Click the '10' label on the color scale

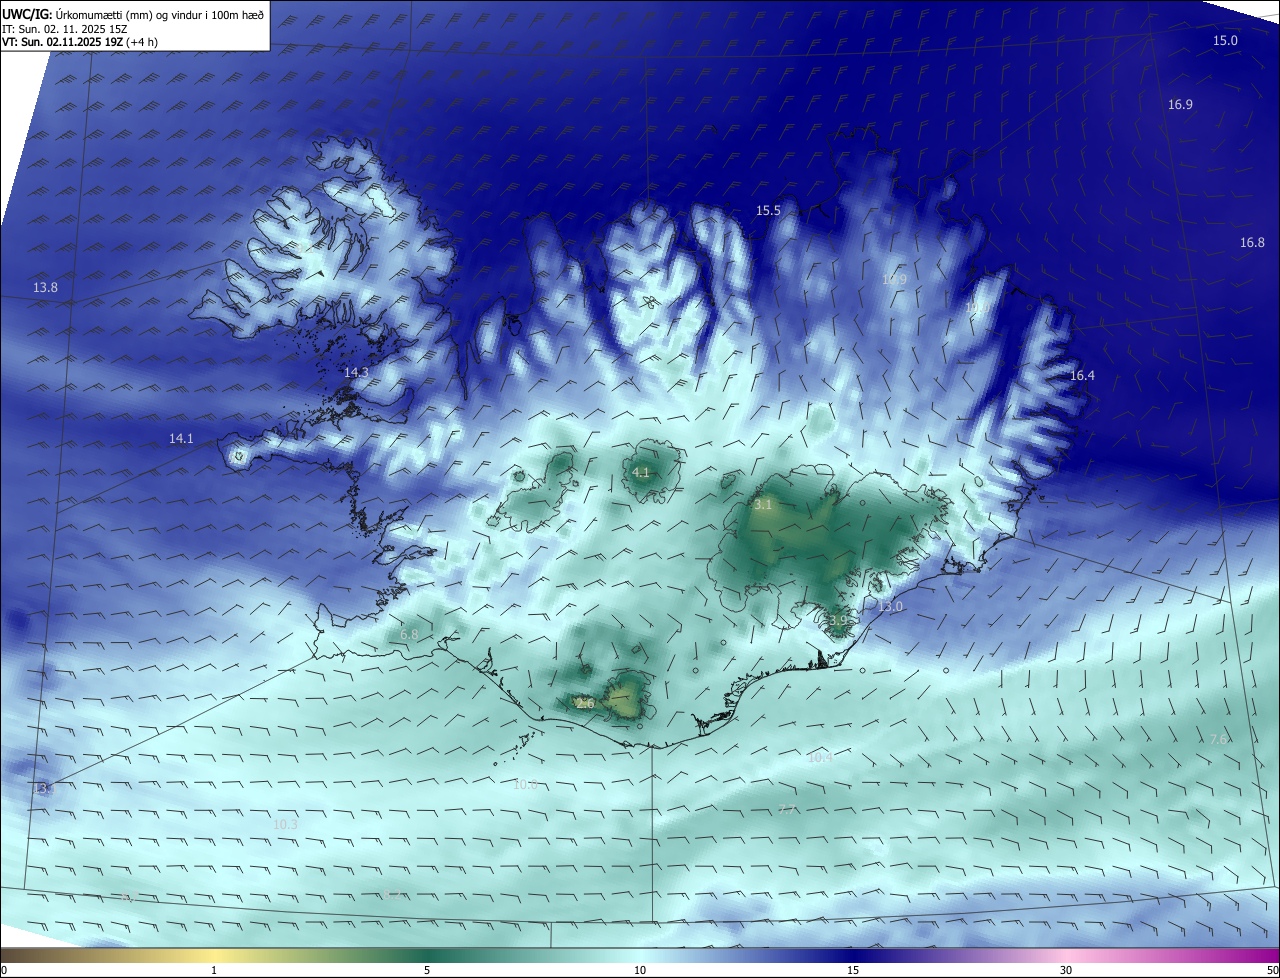pyautogui.click(x=640, y=970)
